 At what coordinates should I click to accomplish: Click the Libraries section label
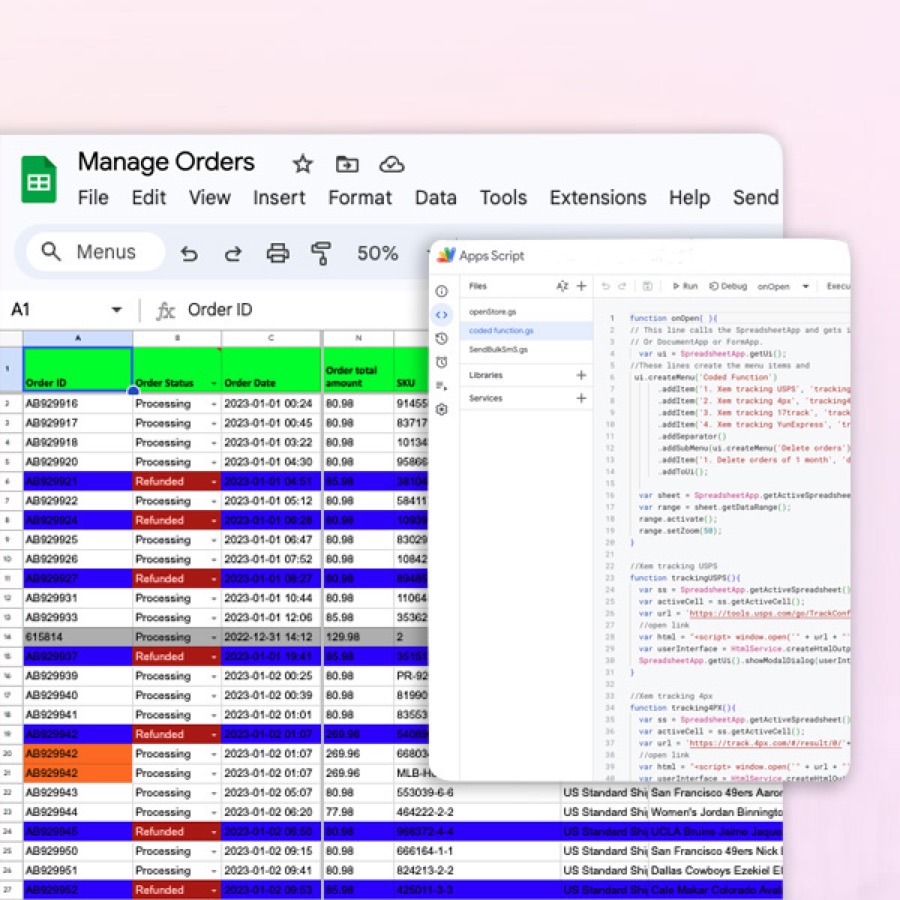pyautogui.click(x=486, y=375)
